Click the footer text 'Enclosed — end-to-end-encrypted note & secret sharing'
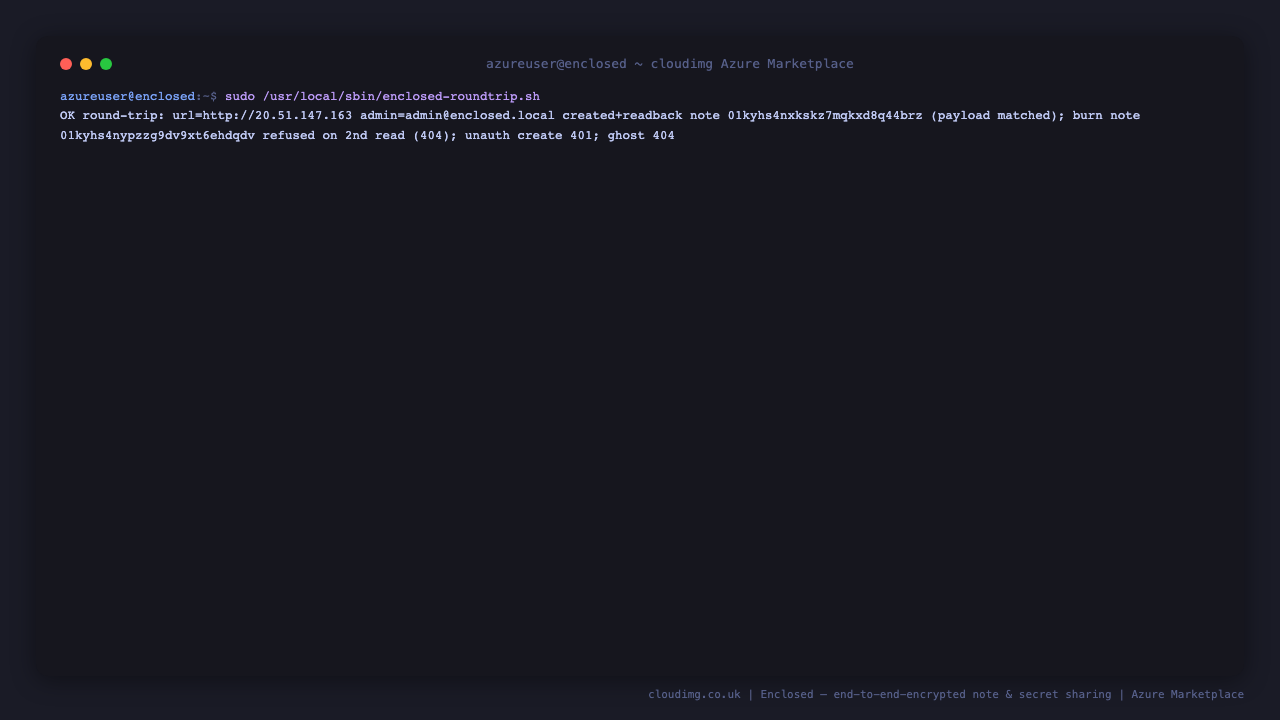This screenshot has width=1280, height=720. click(936, 694)
